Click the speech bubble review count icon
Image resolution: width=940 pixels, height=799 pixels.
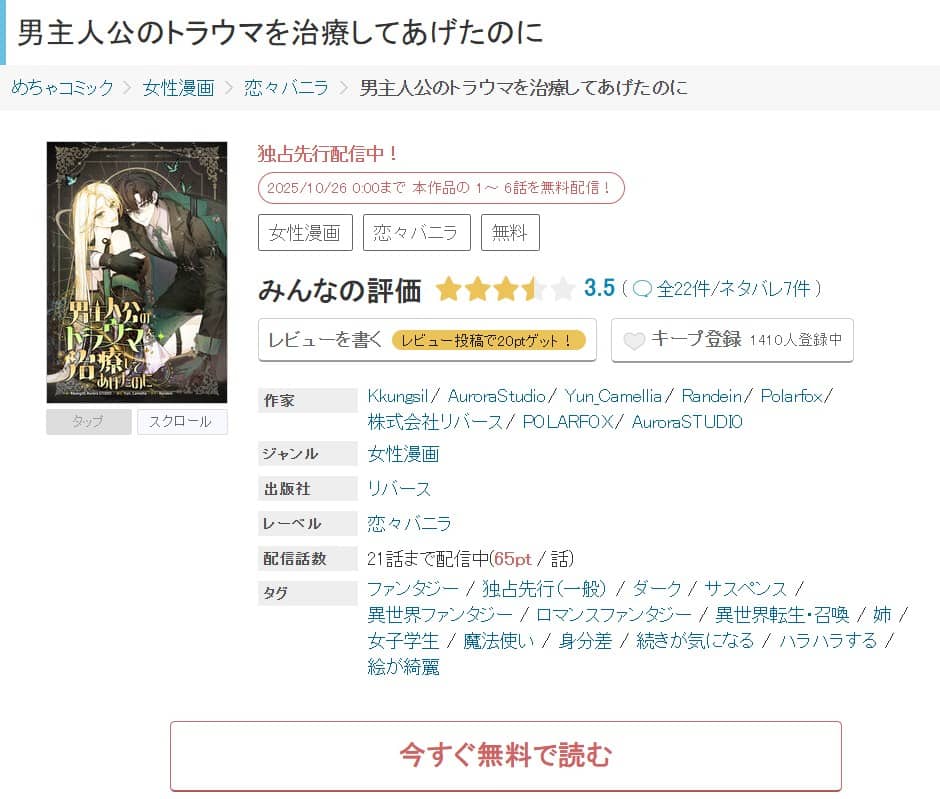(x=641, y=289)
